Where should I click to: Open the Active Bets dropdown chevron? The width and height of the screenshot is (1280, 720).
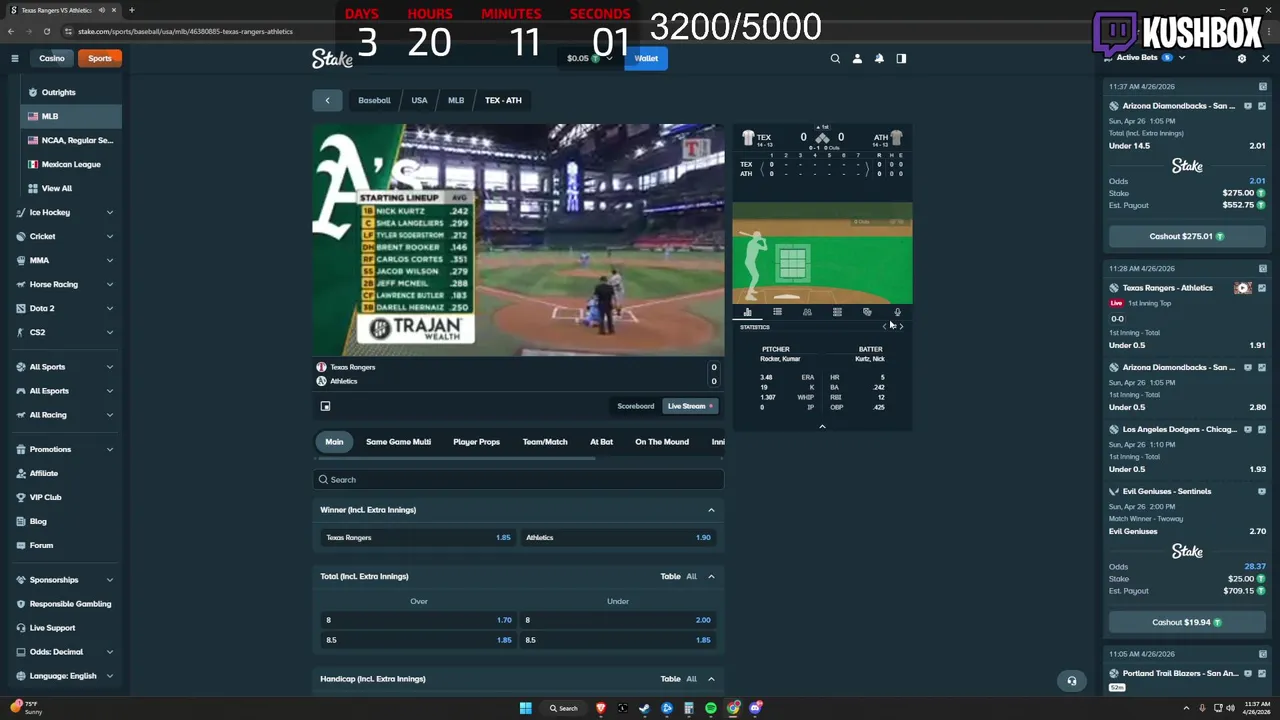[x=1182, y=58]
